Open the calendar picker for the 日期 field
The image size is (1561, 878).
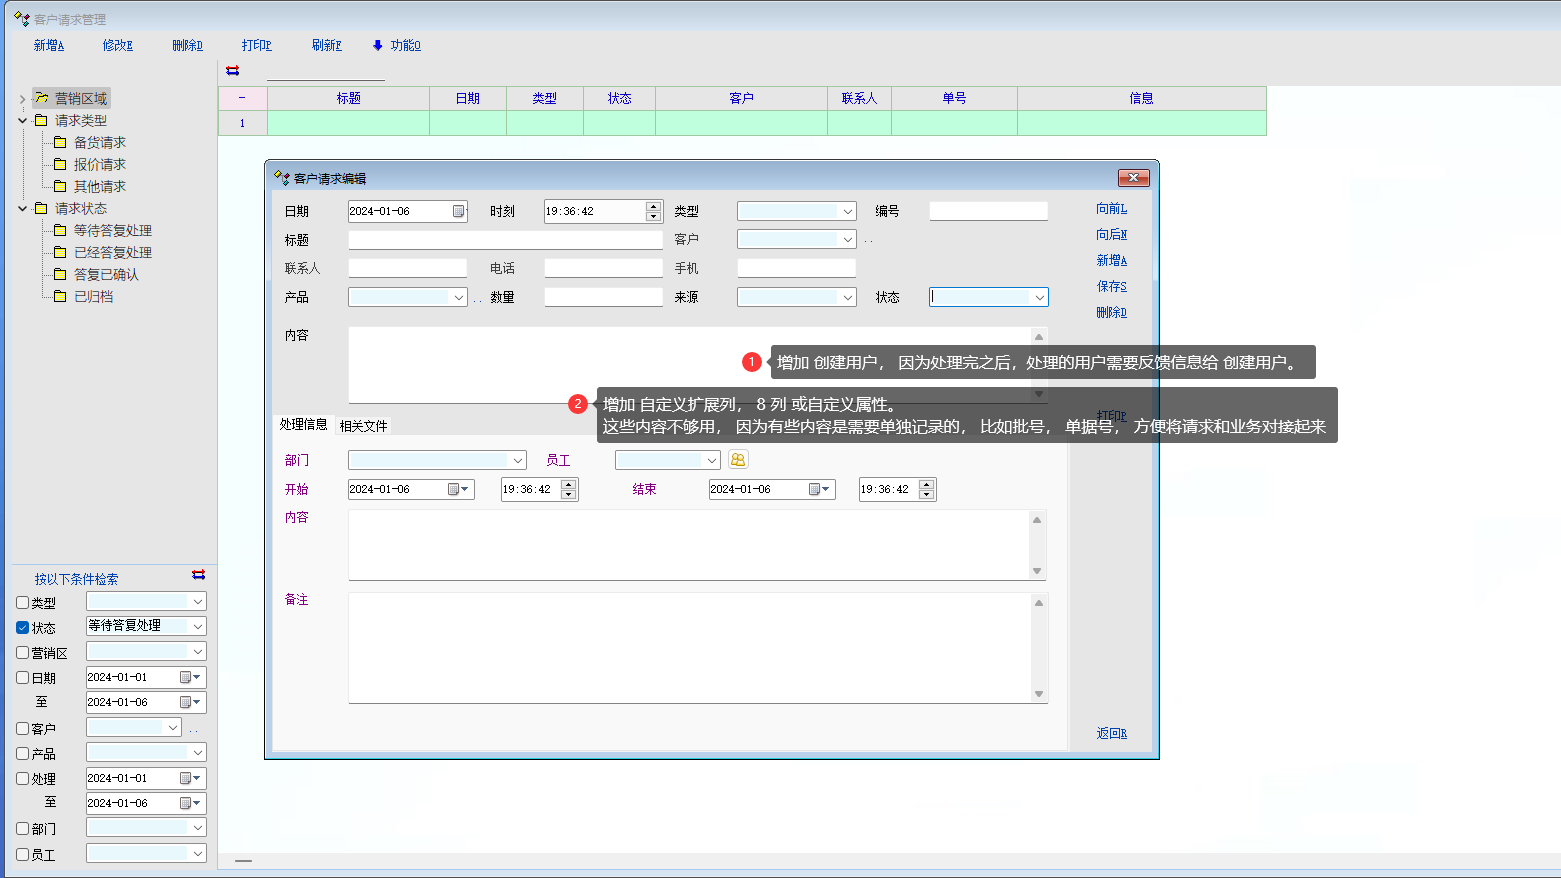click(458, 212)
